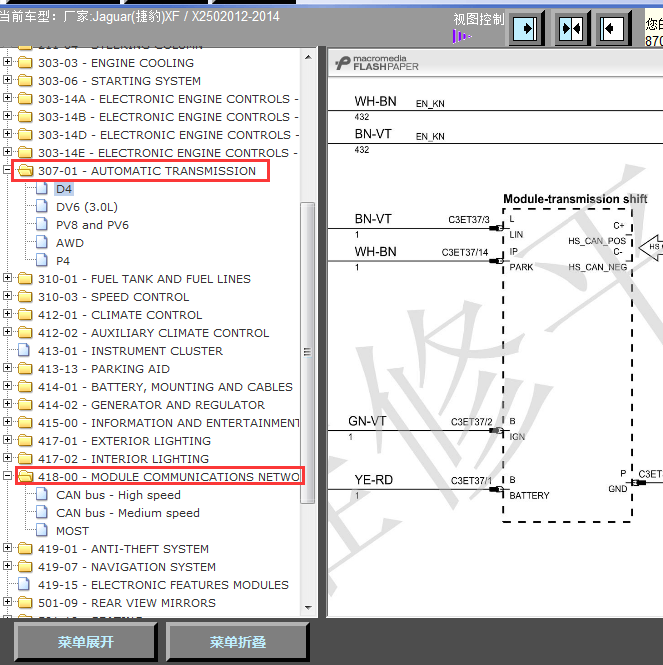
Task: Select the D4 wiring diagram
Action: click(64, 189)
